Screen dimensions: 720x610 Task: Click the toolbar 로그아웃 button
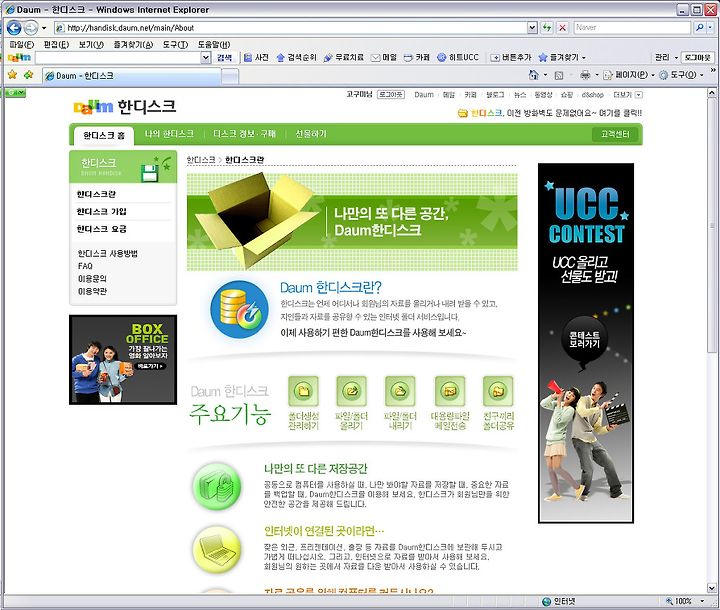[x=698, y=57]
